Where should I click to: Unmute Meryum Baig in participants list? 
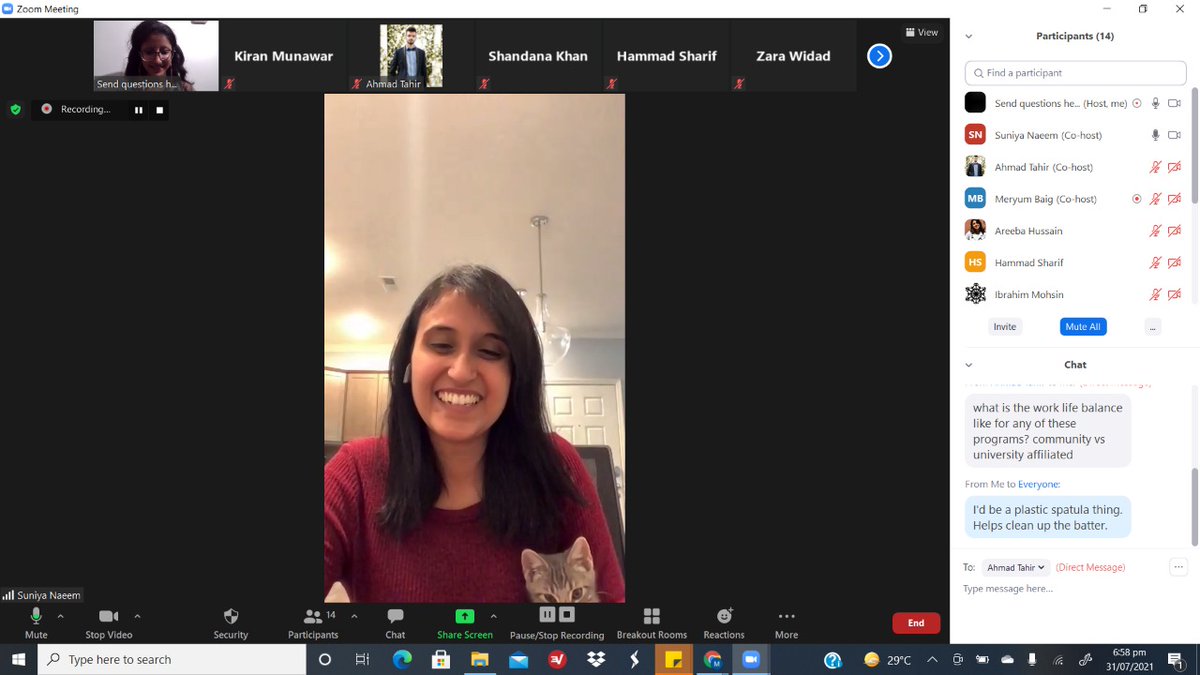1155,199
